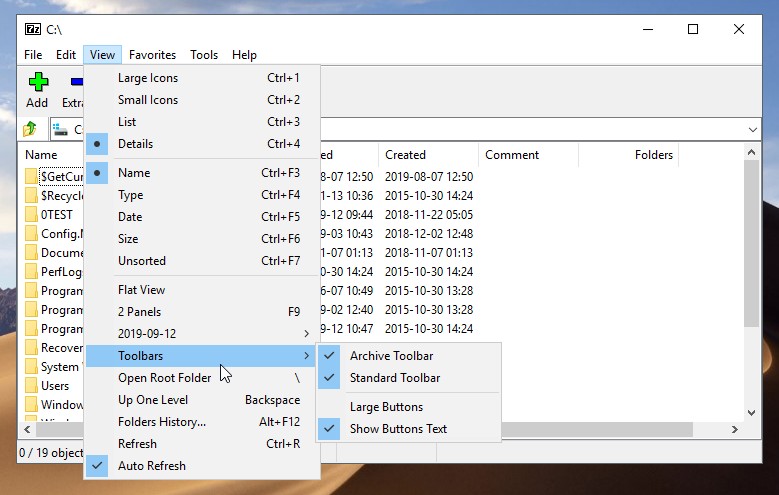Open the File menu

[33, 55]
